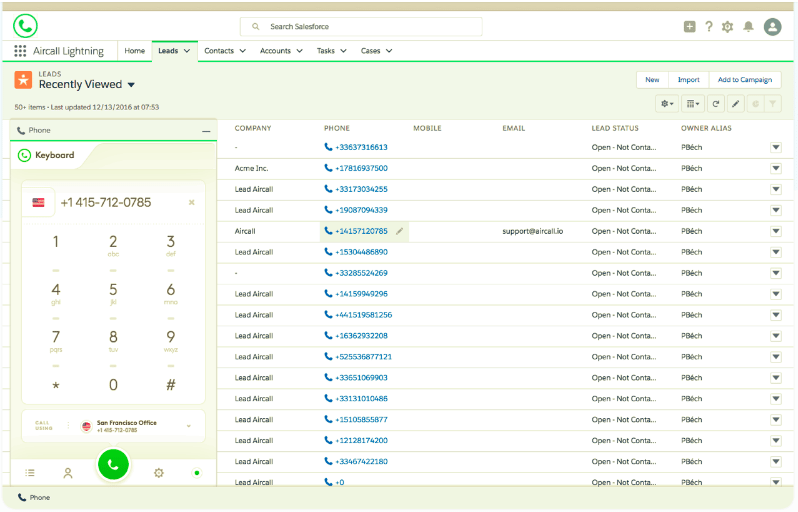Open the Contacts tab

pos(219,51)
